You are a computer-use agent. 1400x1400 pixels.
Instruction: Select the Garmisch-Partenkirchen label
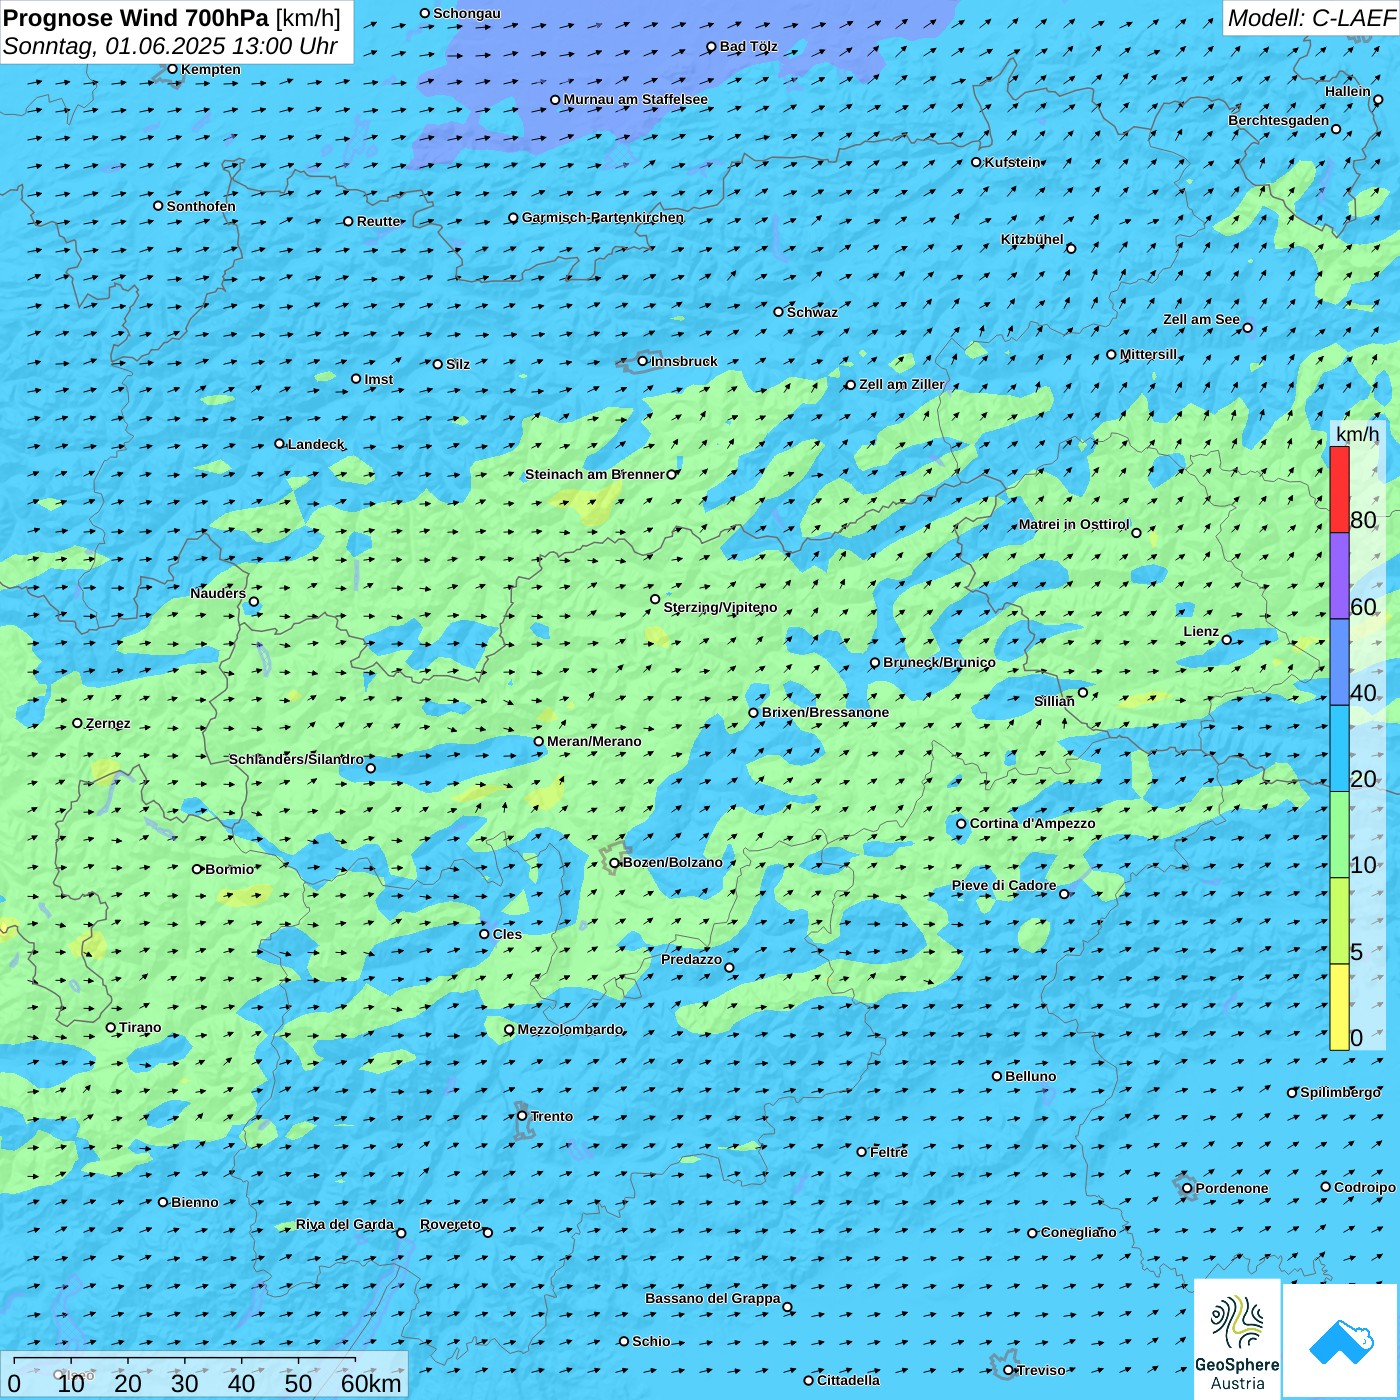(x=603, y=218)
